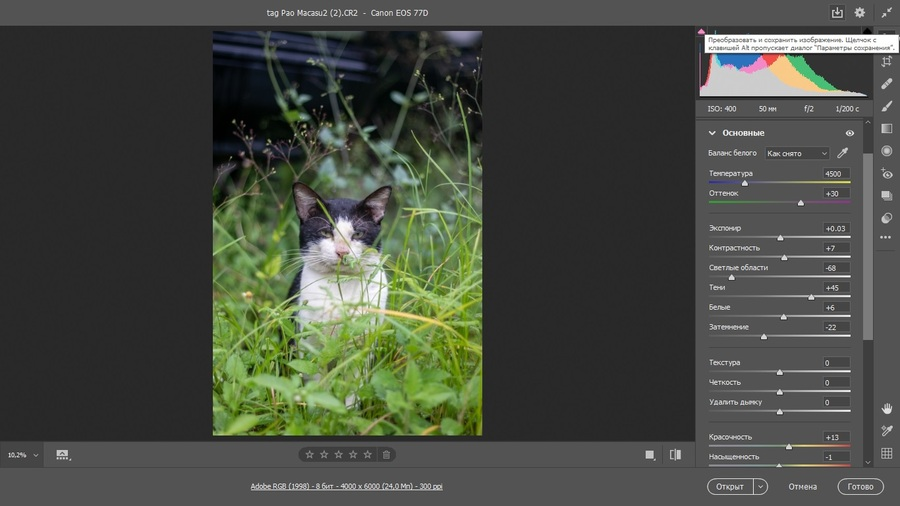Click the filmstrip options icon
The width and height of the screenshot is (900, 506).
[63, 455]
